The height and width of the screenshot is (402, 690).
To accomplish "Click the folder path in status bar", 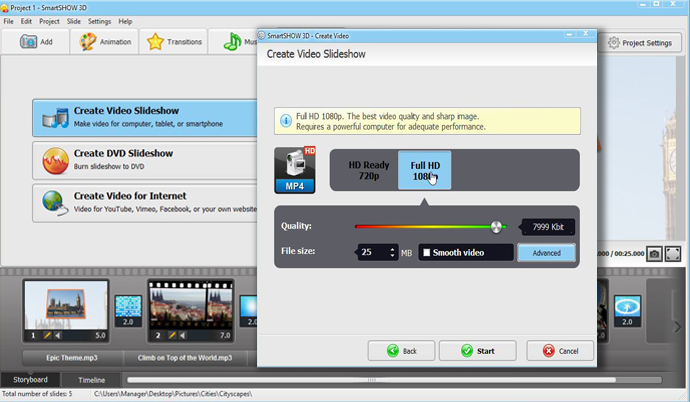I will [173, 394].
